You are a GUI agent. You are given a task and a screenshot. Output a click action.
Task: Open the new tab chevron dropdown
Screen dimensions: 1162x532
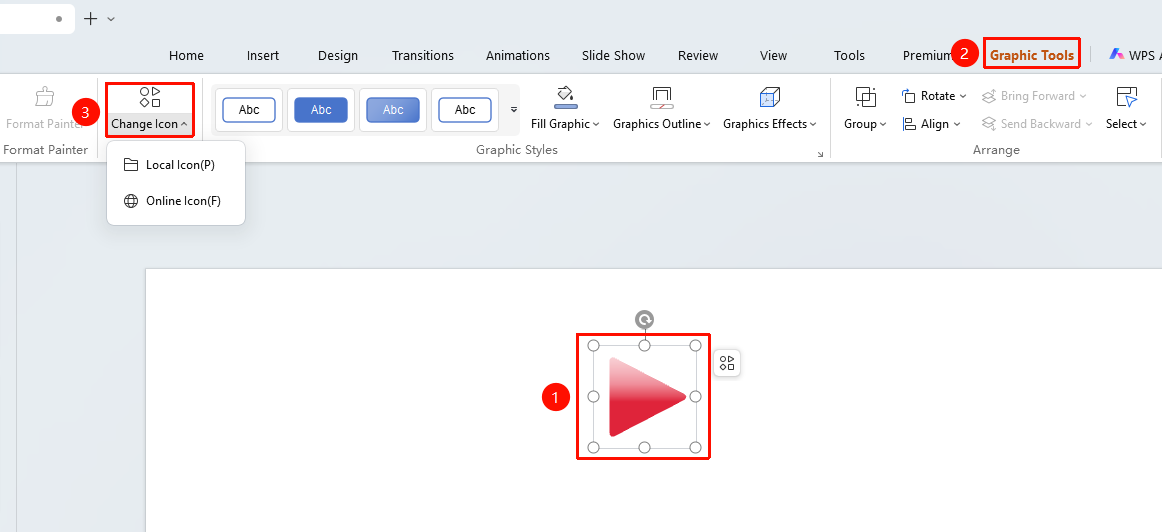pyautogui.click(x=111, y=19)
